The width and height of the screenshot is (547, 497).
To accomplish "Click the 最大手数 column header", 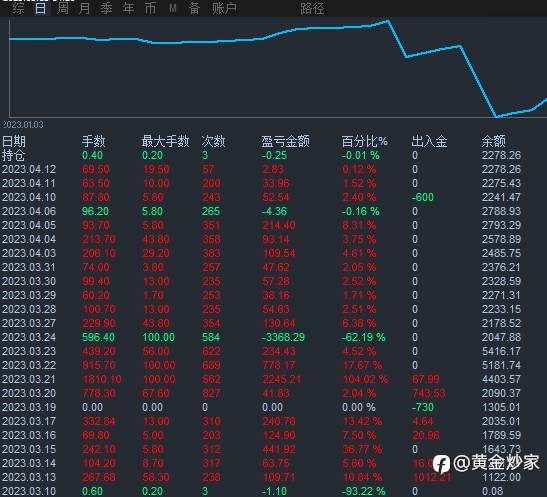I will pyautogui.click(x=165, y=141).
